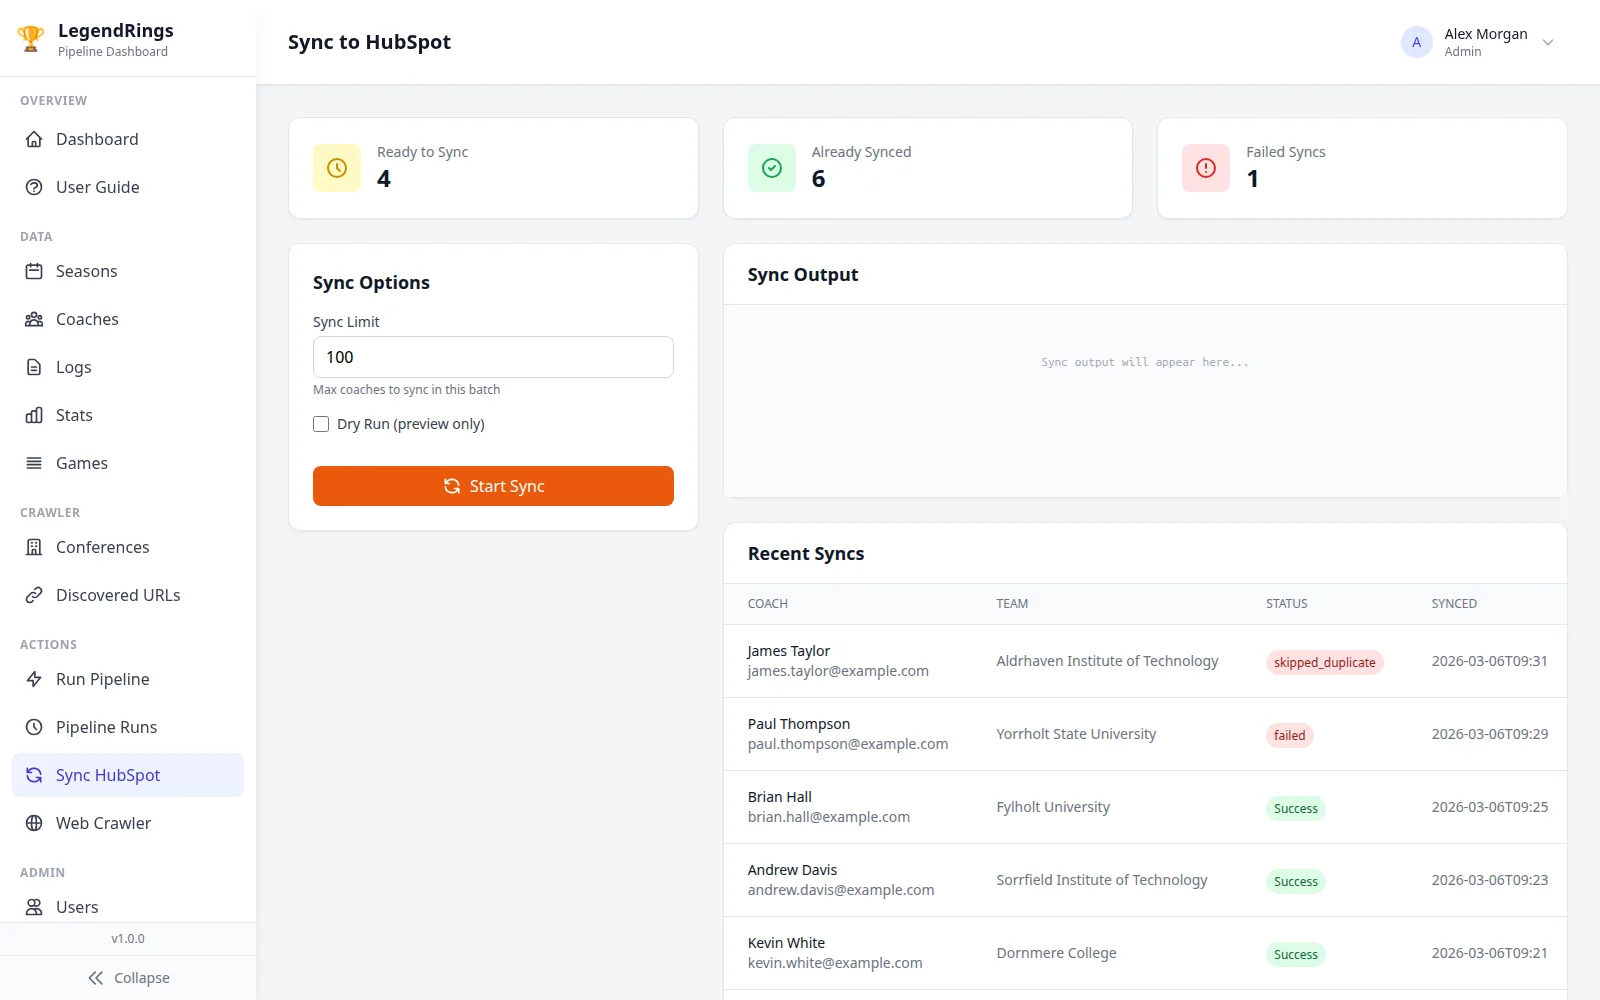Click the Sync Output console area
The width and height of the screenshot is (1600, 1000).
tap(1145, 401)
